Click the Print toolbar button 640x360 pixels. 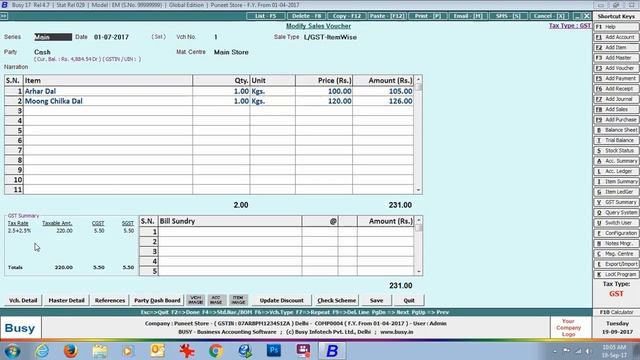[x=427, y=16]
